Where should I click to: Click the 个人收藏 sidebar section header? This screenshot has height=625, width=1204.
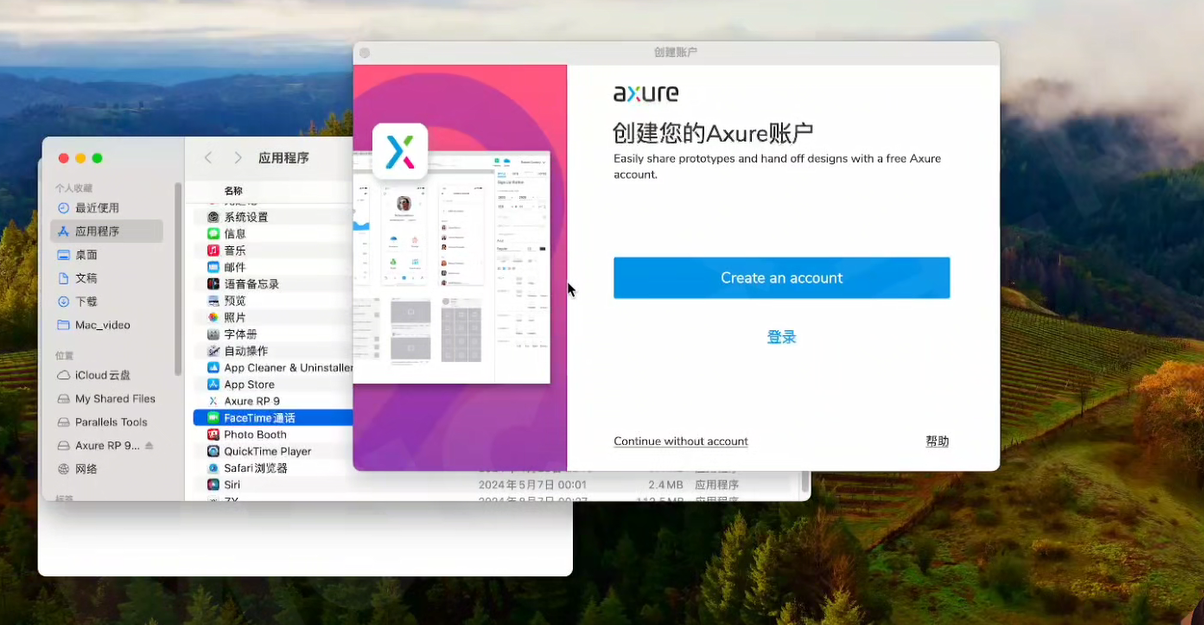73,188
